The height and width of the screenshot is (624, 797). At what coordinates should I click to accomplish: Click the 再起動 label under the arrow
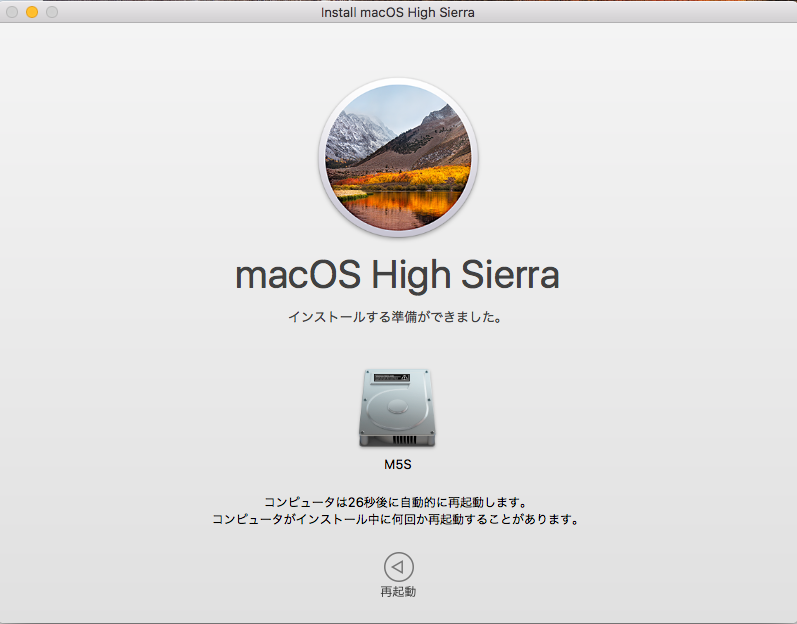[398, 591]
